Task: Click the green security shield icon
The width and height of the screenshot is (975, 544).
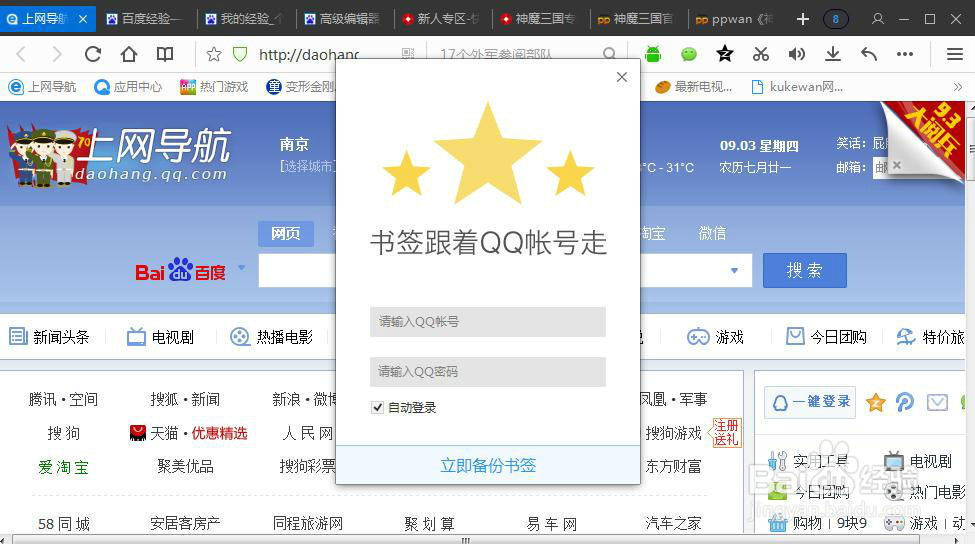Action: 240,55
